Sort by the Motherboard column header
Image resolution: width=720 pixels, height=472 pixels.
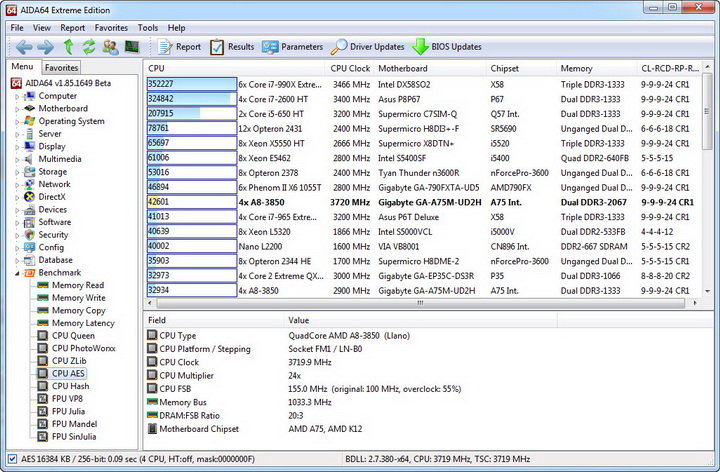[429, 68]
